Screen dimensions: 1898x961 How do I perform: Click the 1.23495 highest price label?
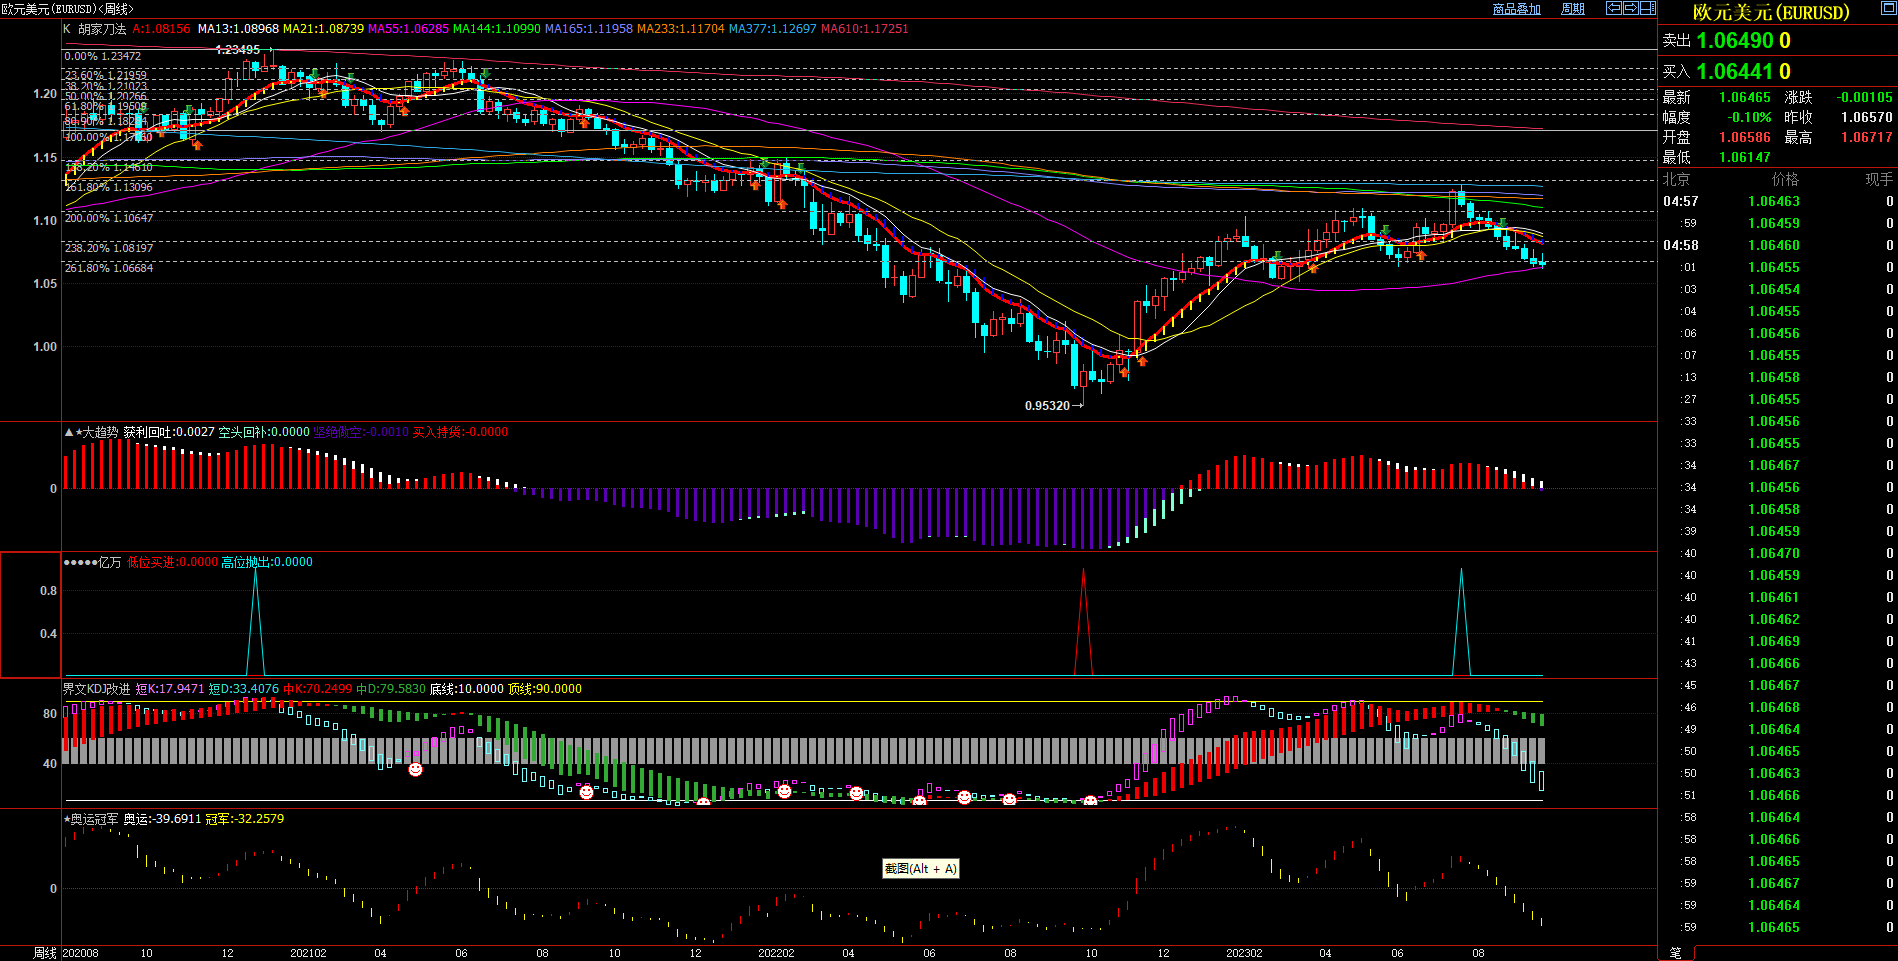pyautogui.click(x=237, y=50)
